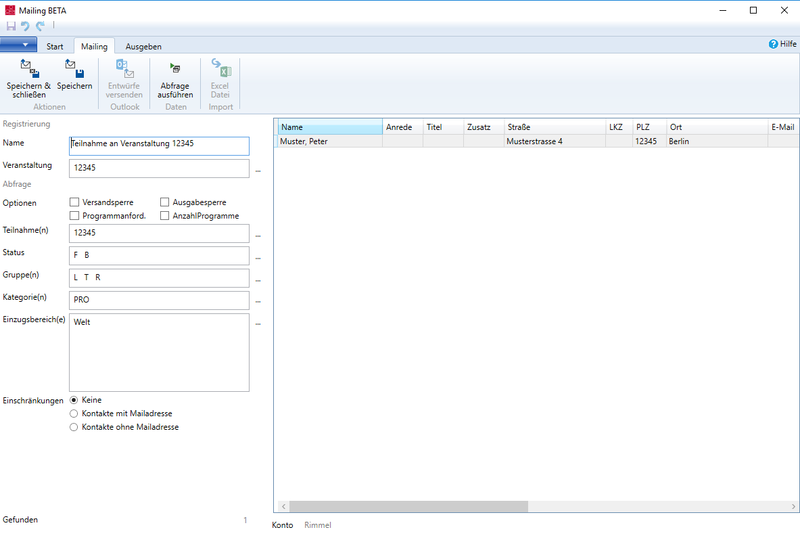Sort by E-Mail column header
This screenshot has width=800, height=536.
[783, 127]
